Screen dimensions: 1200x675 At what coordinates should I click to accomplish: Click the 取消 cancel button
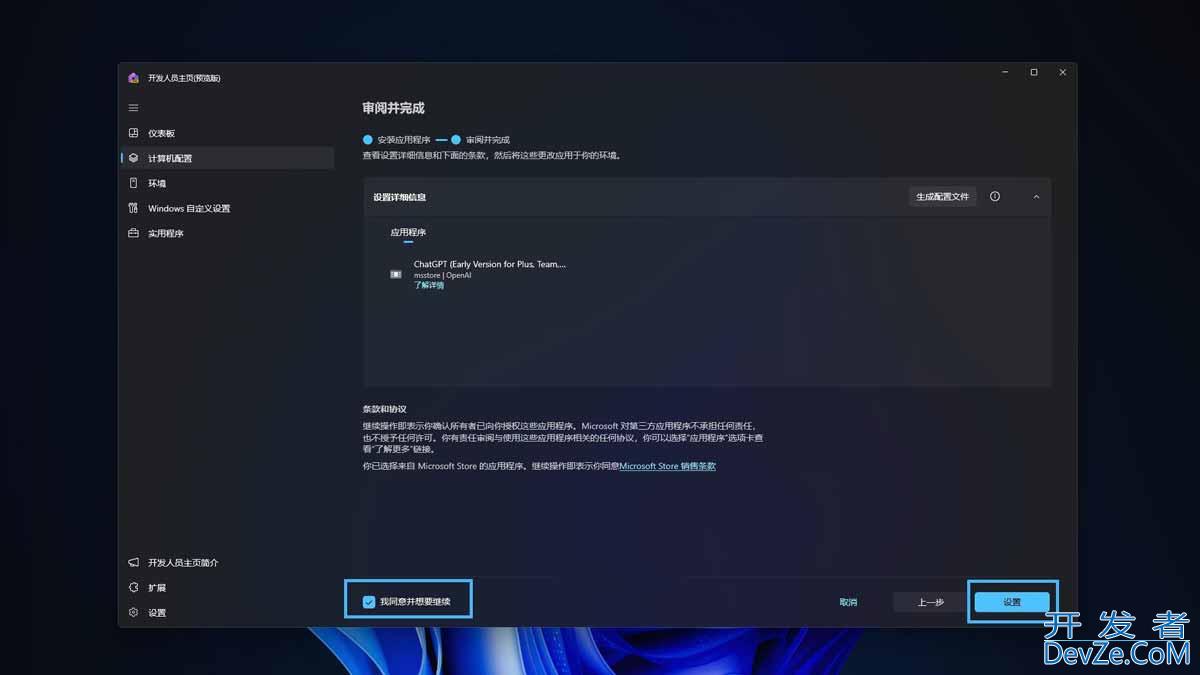tap(848, 602)
